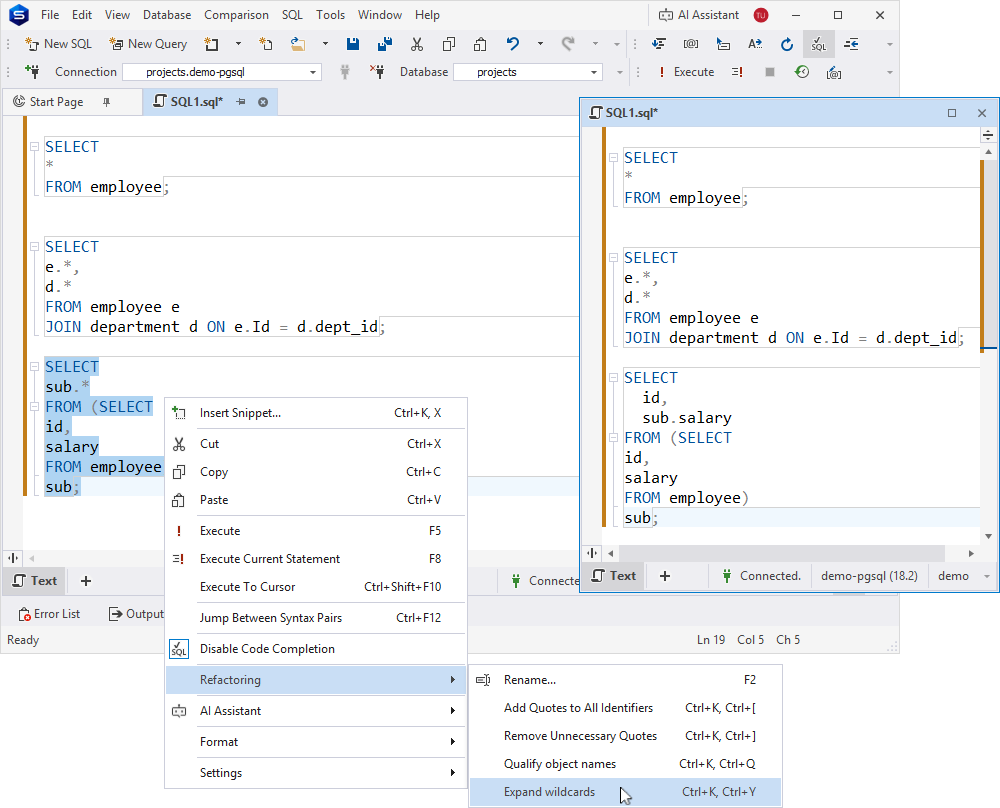Toggle the SQL code completion toolbar icon
Image resolution: width=1000 pixels, height=808 pixels.
tap(819, 44)
